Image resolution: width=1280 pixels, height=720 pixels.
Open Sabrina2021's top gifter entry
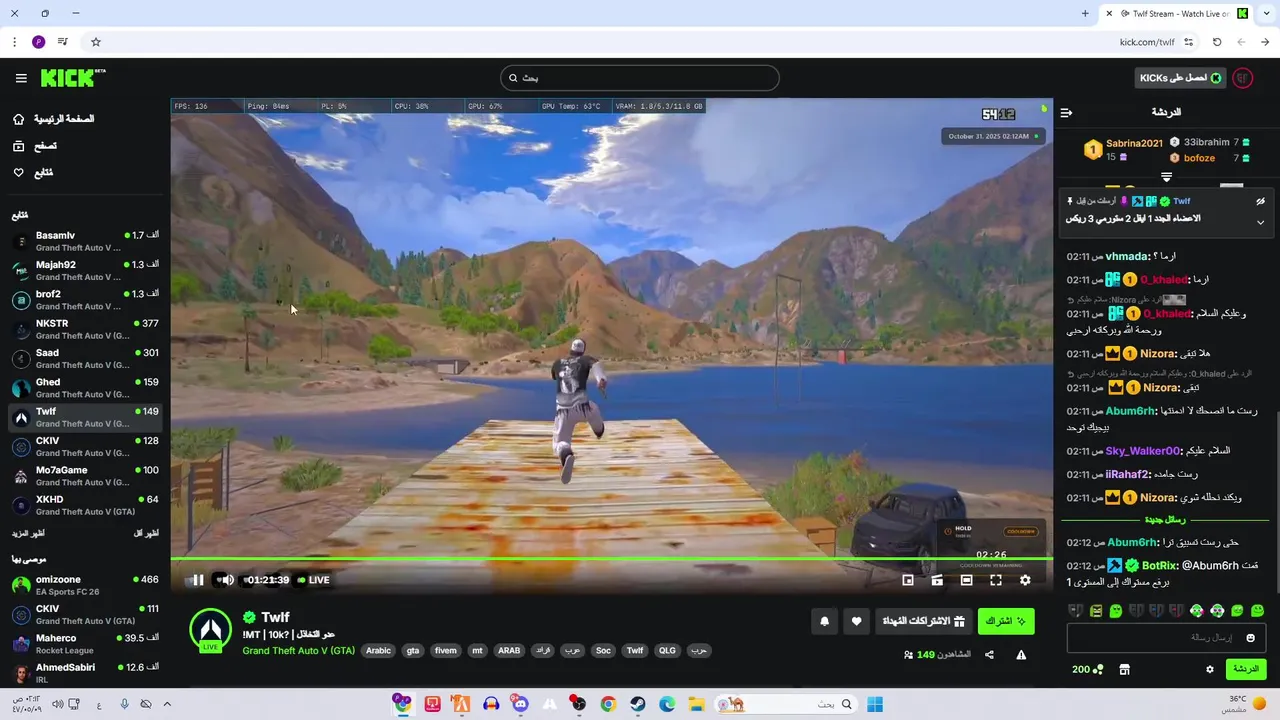pyautogui.click(x=1123, y=150)
